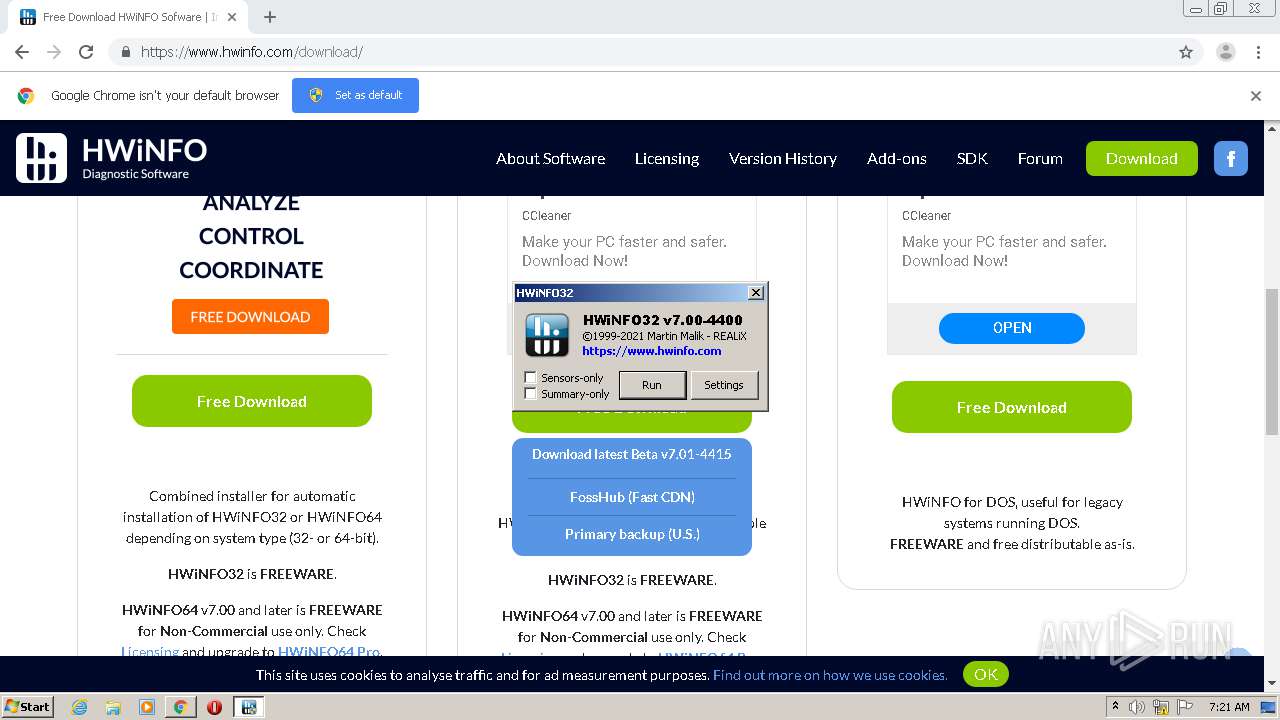Open the media player taskbar icon
Viewport: 1280px width, 720px height.
147,707
